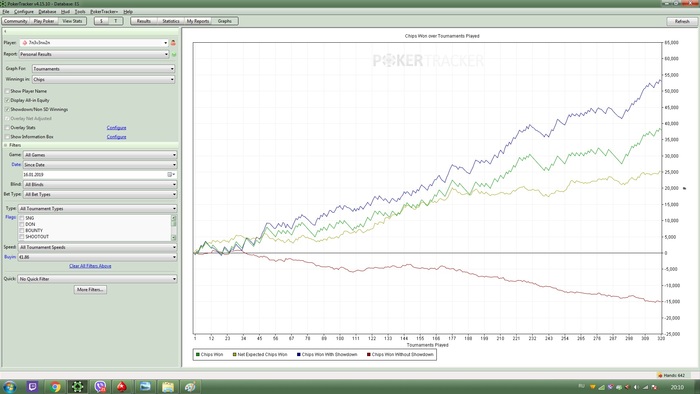Open Twitch from the taskbar

33,386
